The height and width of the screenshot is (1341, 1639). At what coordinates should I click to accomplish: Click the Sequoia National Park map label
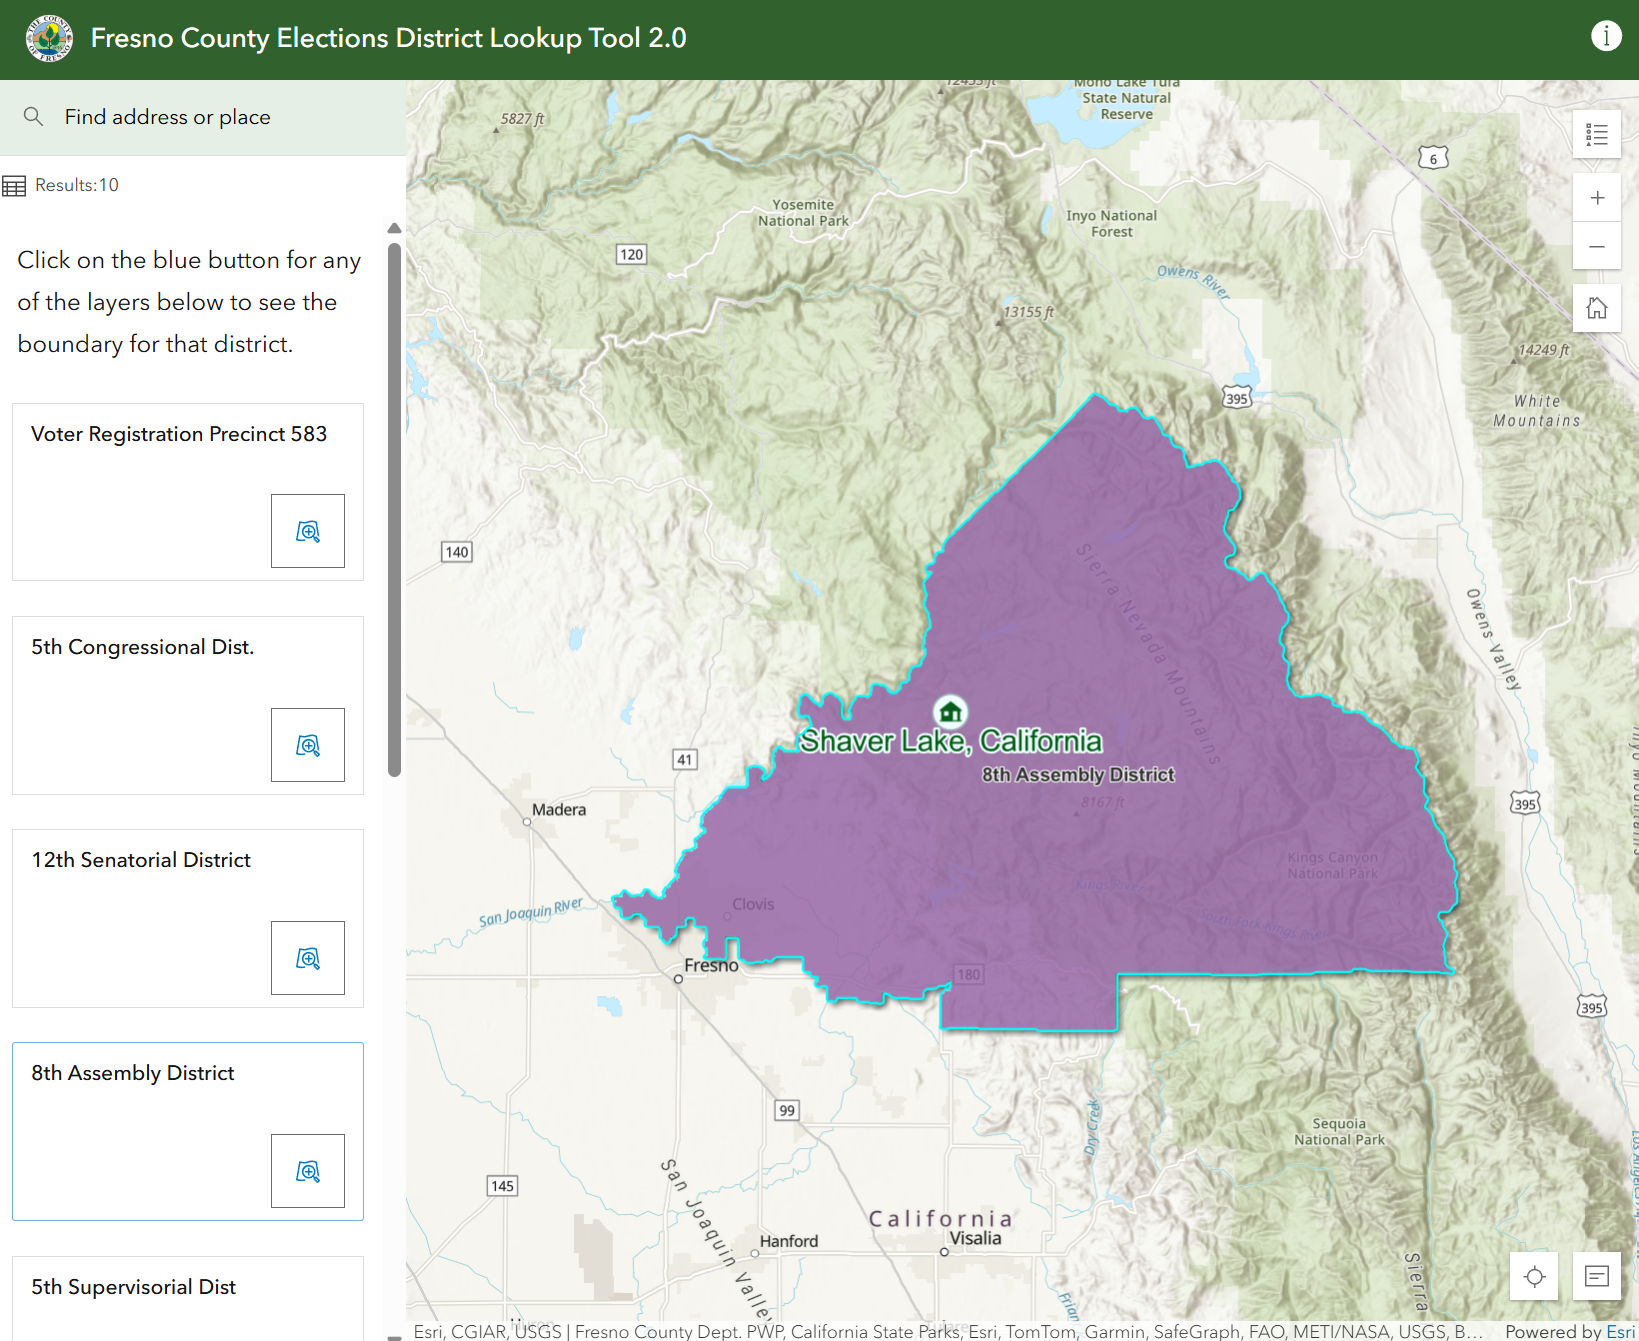(1339, 1132)
